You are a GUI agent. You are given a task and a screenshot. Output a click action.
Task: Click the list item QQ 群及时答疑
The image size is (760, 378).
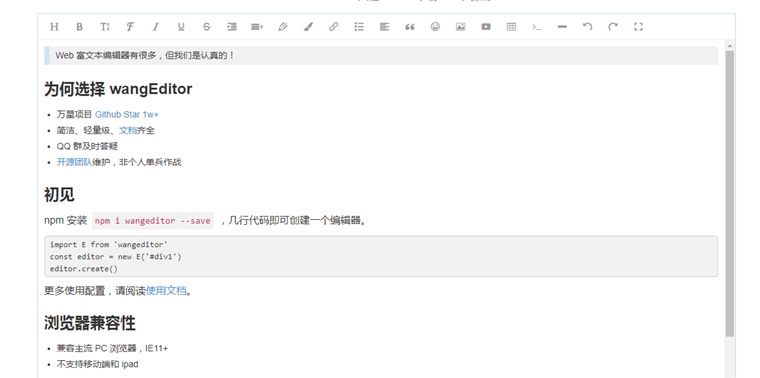click(87, 146)
